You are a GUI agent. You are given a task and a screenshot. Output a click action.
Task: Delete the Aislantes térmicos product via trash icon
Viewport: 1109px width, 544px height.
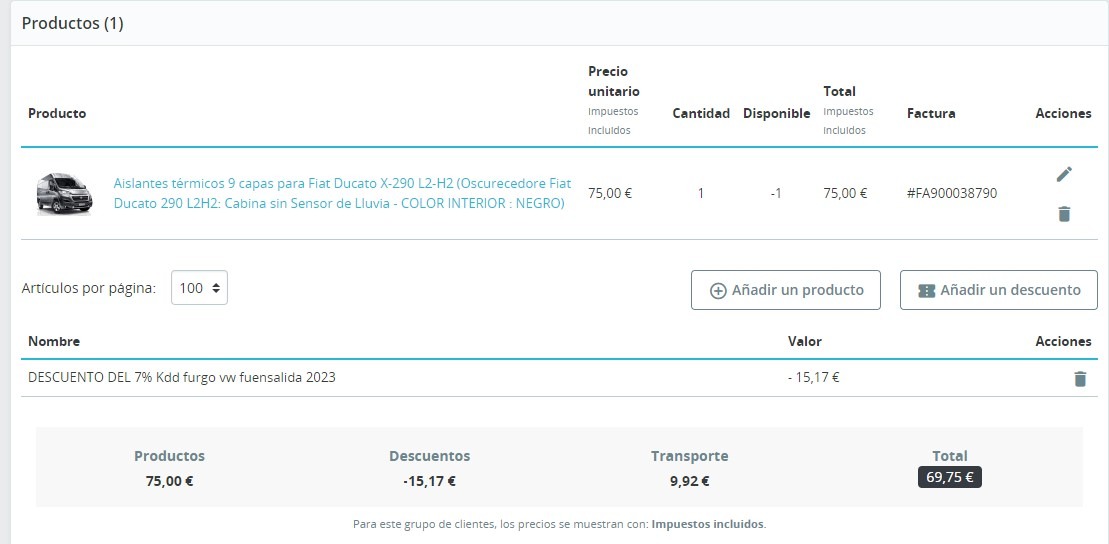click(x=1064, y=214)
